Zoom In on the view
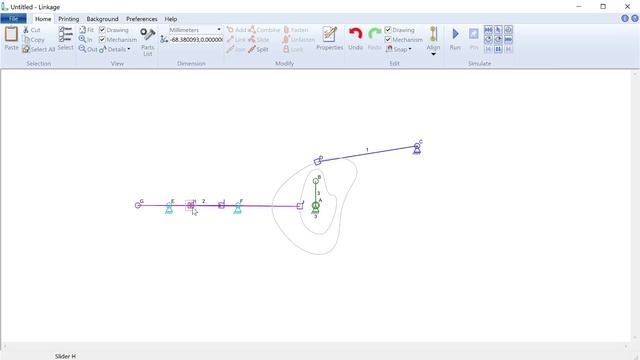 coord(86,40)
